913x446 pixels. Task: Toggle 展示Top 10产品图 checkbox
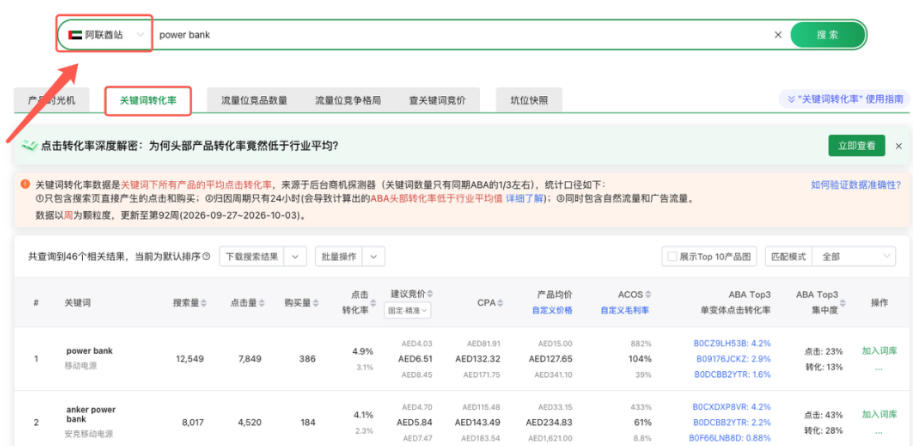pyautogui.click(x=672, y=256)
